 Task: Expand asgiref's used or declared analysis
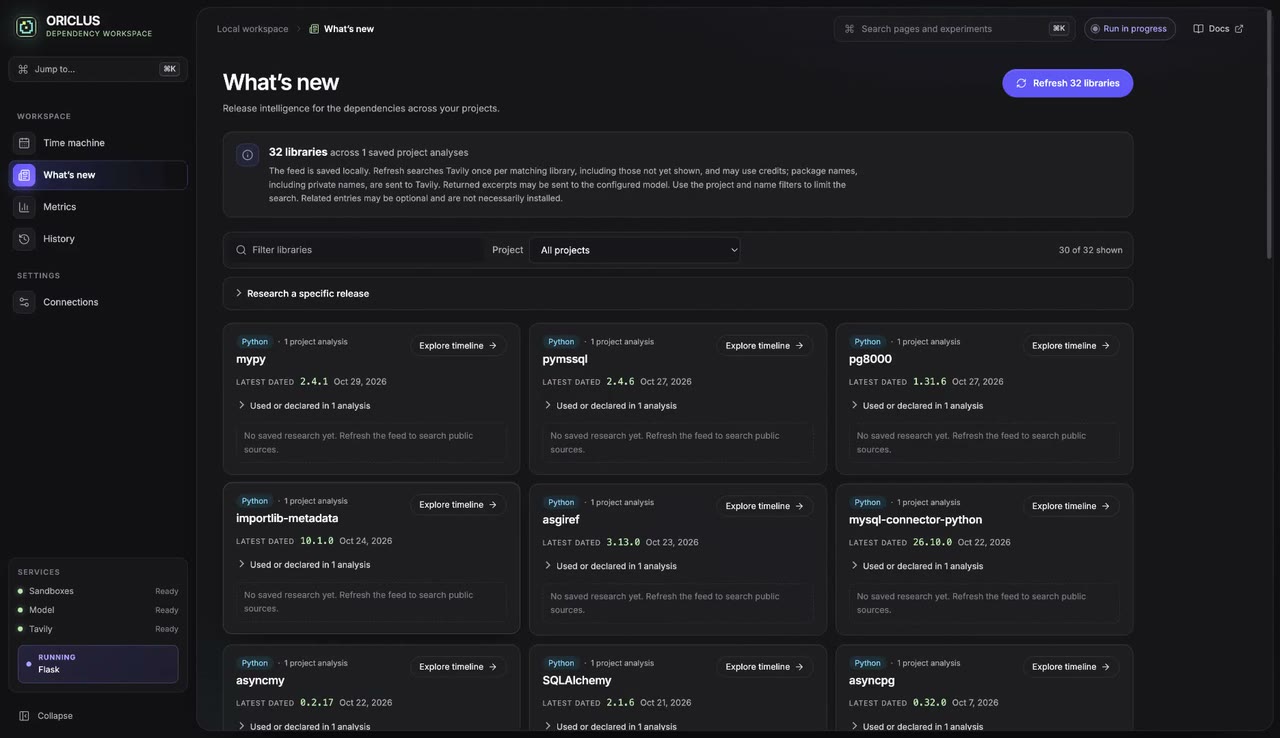(x=610, y=566)
